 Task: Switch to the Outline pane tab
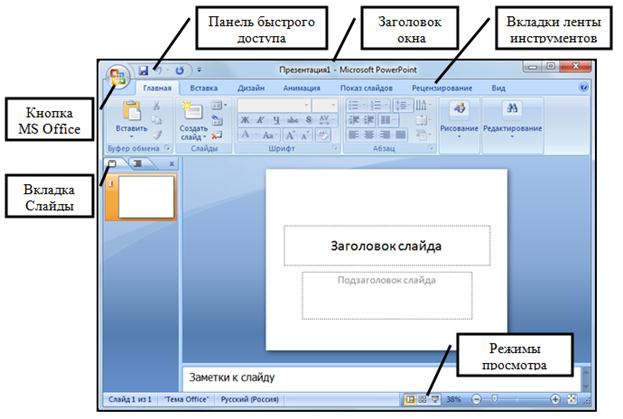click(x=137, y=163)
